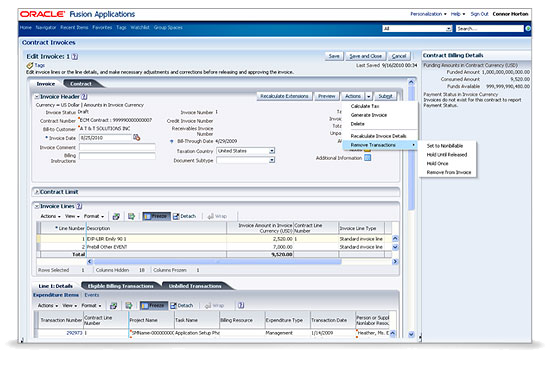This screenshot has width=550, height=367.
Task: Detach the Expenditure Items table
Action: [182, 306]
